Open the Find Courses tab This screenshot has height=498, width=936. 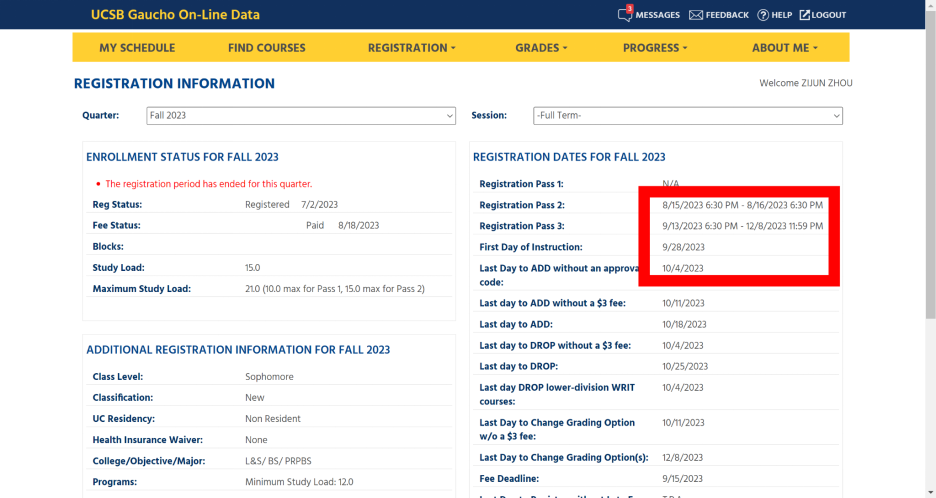click(x=267, y=48)
